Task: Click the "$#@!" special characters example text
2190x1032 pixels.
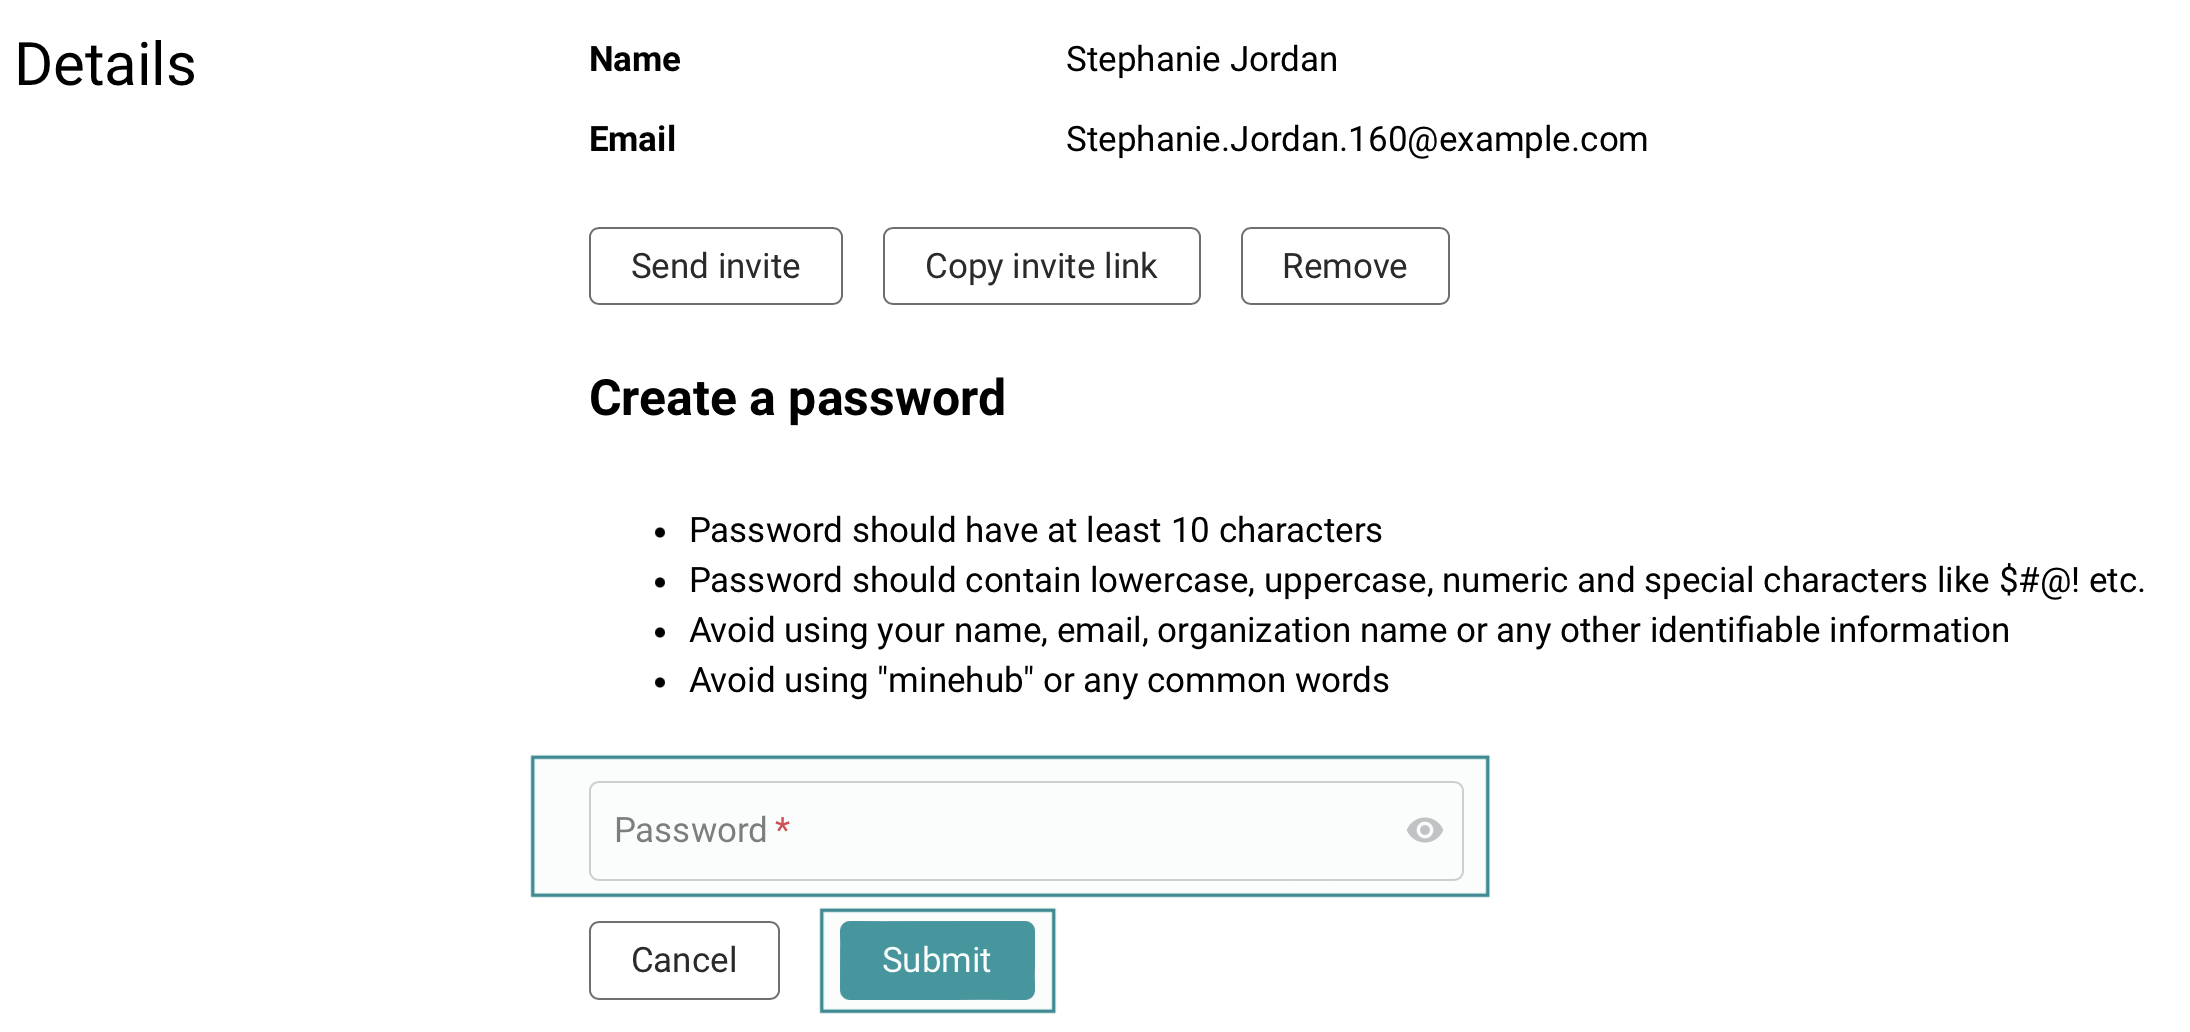Action: 2039,580
